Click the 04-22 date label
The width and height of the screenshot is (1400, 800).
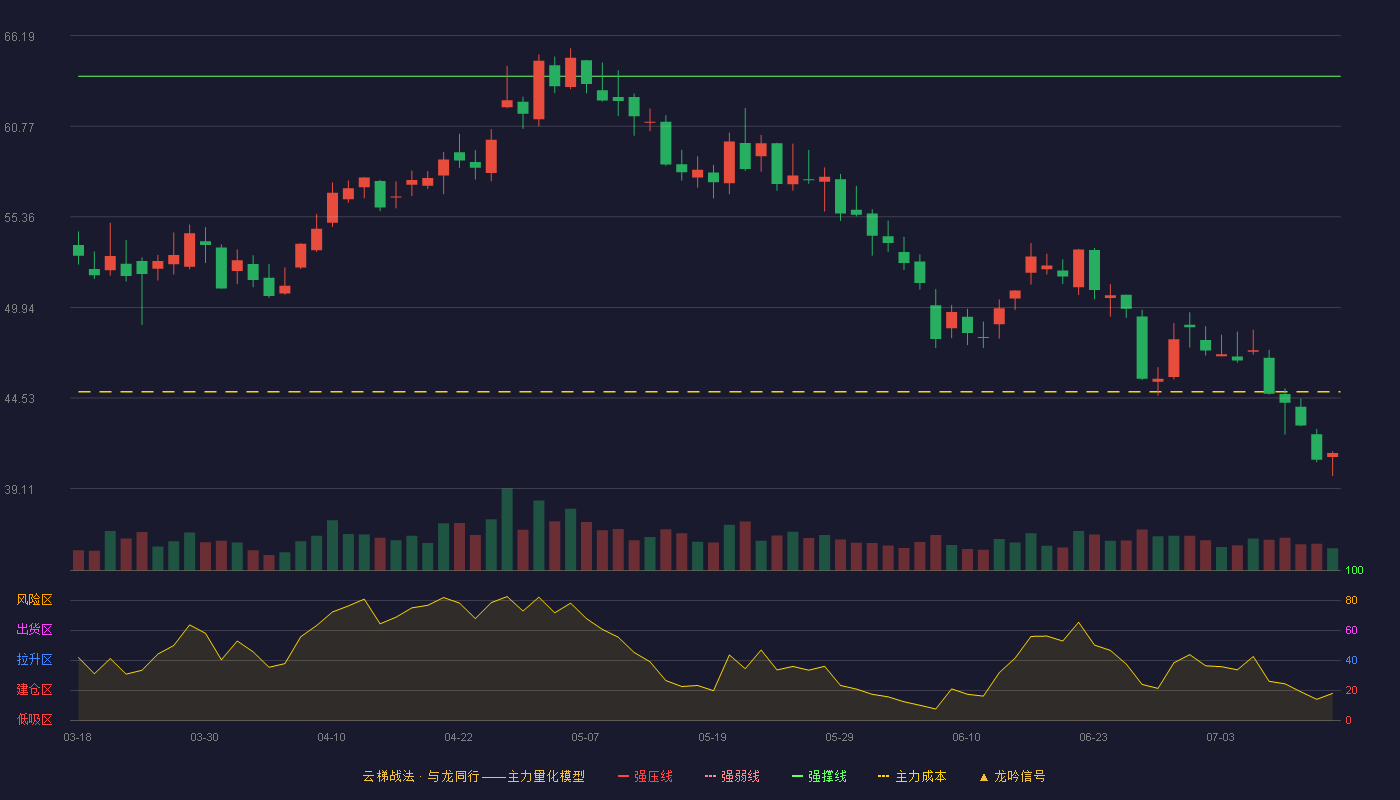(x=458, y=737)
